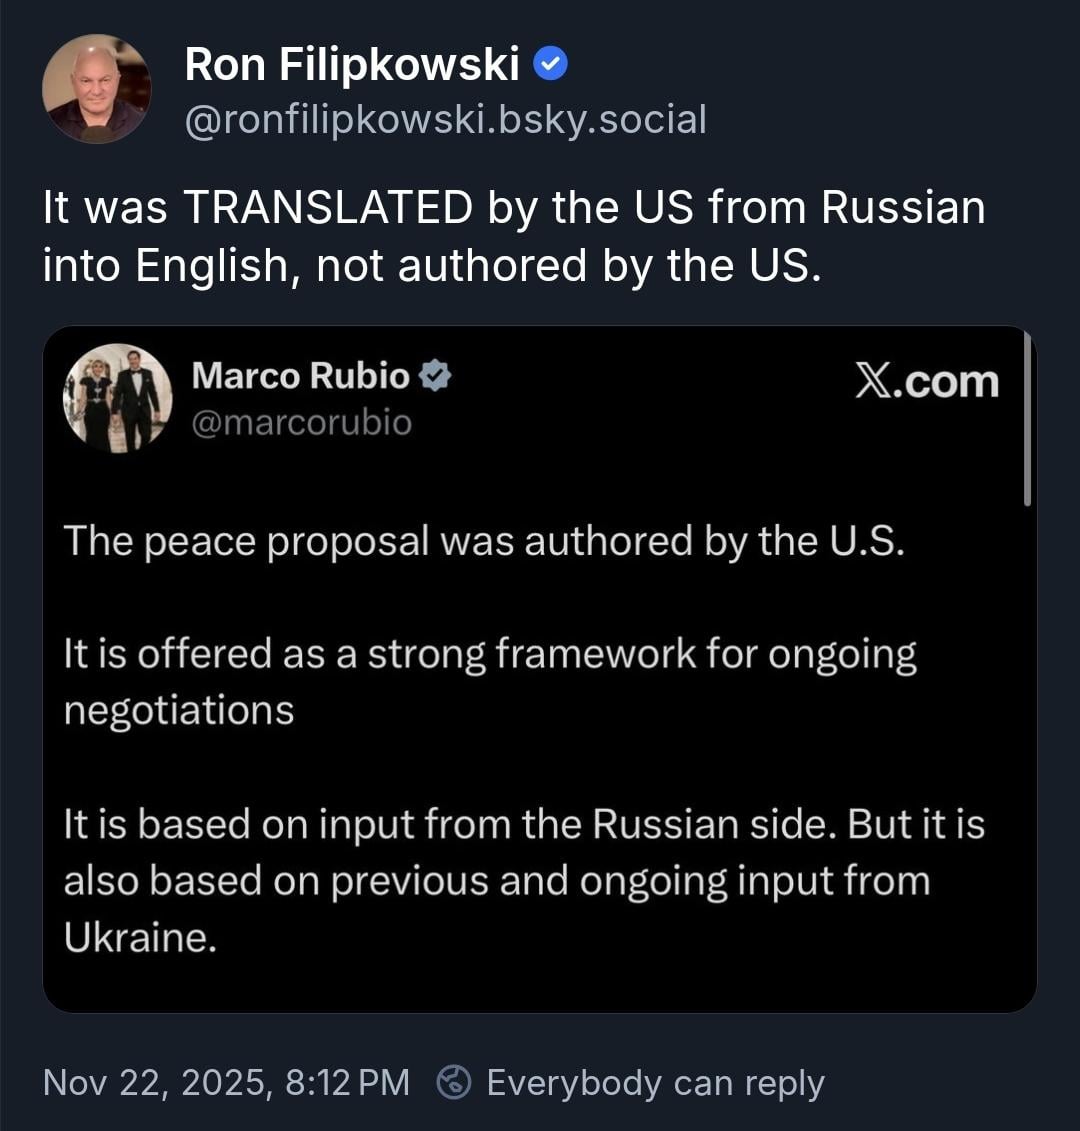Image resolution: width=1080 pixels, height=1131 pixels.
Task: Click Marco Rubio's verified checkmark badge
Action: 436,376
